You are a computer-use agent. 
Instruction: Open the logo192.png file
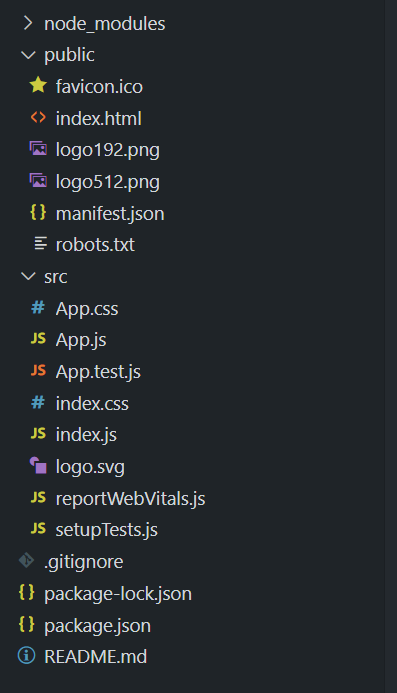tap(108, 151)
